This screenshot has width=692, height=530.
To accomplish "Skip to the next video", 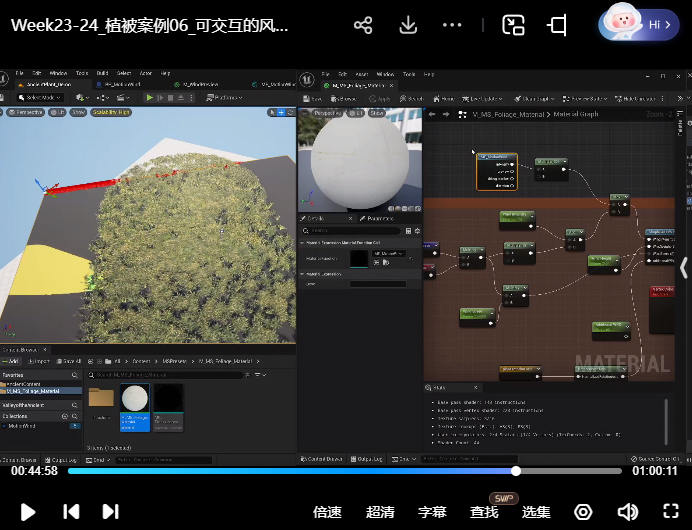I will click(x=111, y=512).
